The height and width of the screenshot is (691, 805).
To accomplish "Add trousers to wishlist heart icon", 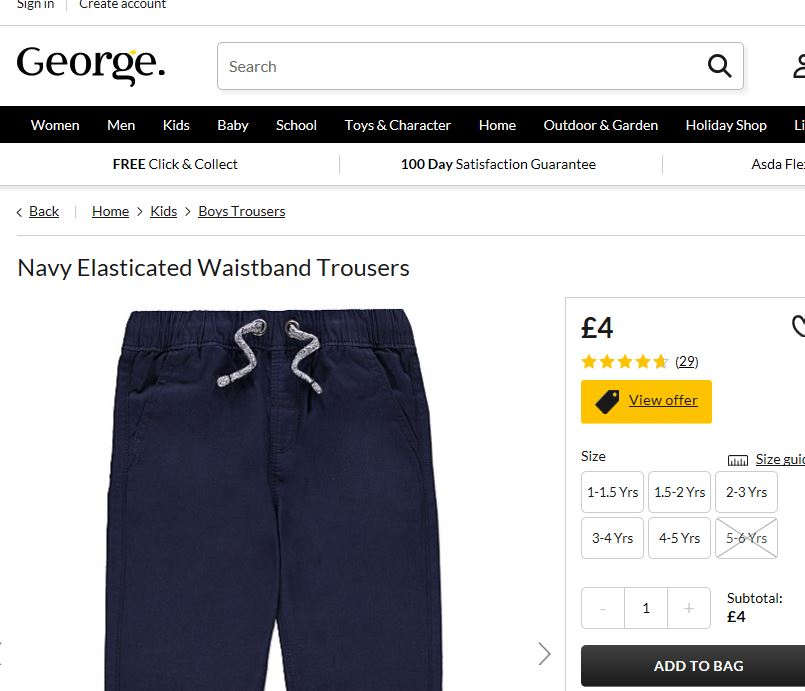I will [798, 326].
